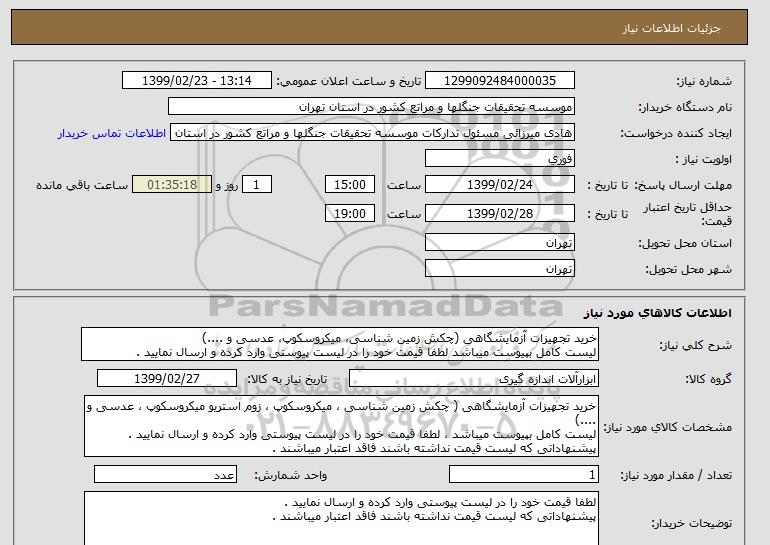Click the label ایجاد کننده درخواست
The height and width of the screenshot is (545, 770).
(676, 134)
